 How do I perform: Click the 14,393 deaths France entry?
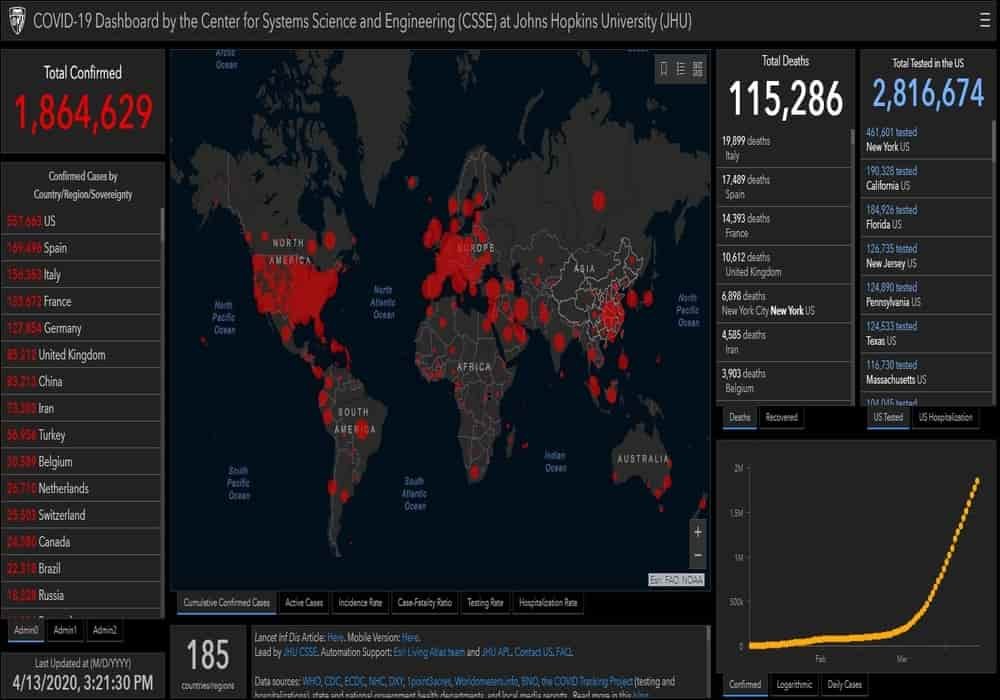[x=784, y=226]
